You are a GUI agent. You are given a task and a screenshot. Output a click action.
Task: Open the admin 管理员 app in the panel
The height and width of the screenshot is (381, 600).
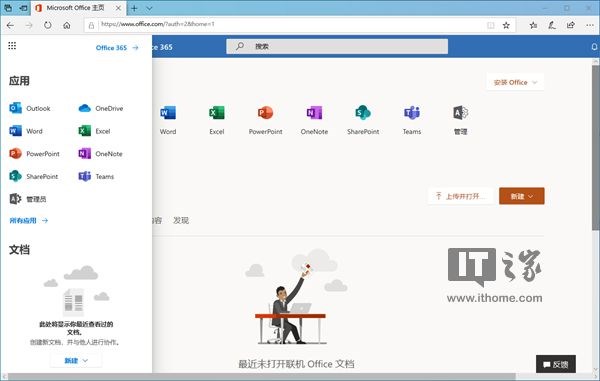pos(28,199)
